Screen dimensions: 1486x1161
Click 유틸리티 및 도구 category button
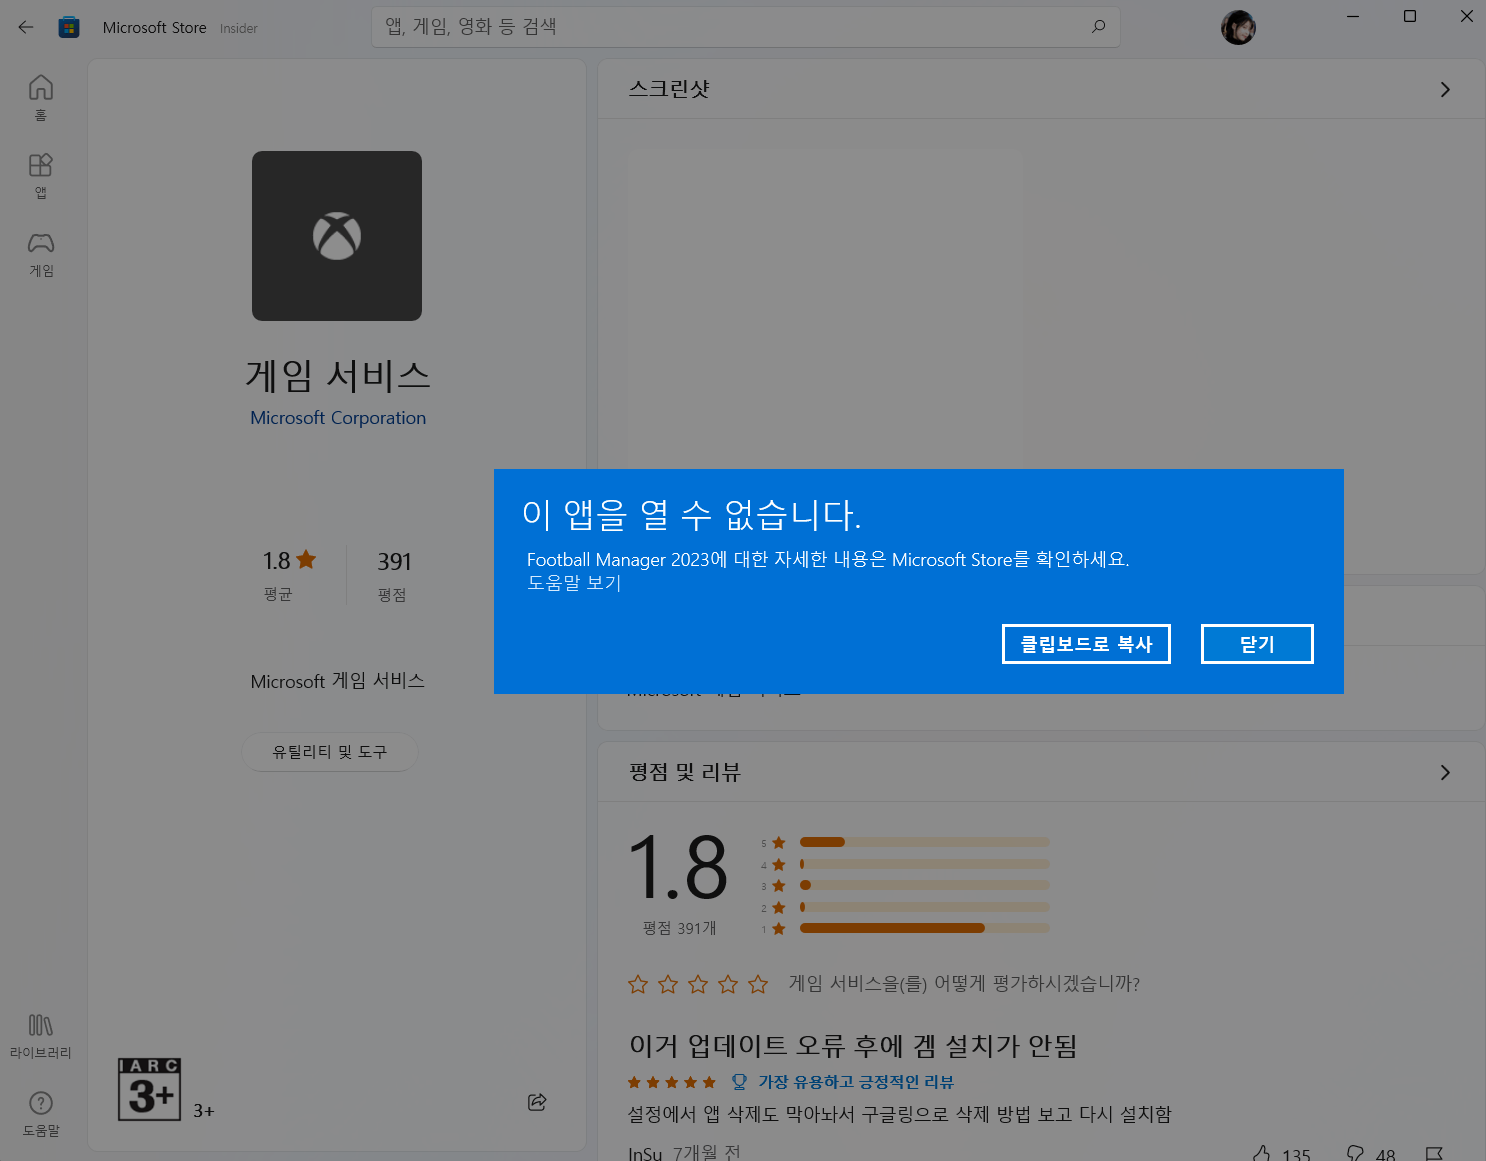[330, 751]
